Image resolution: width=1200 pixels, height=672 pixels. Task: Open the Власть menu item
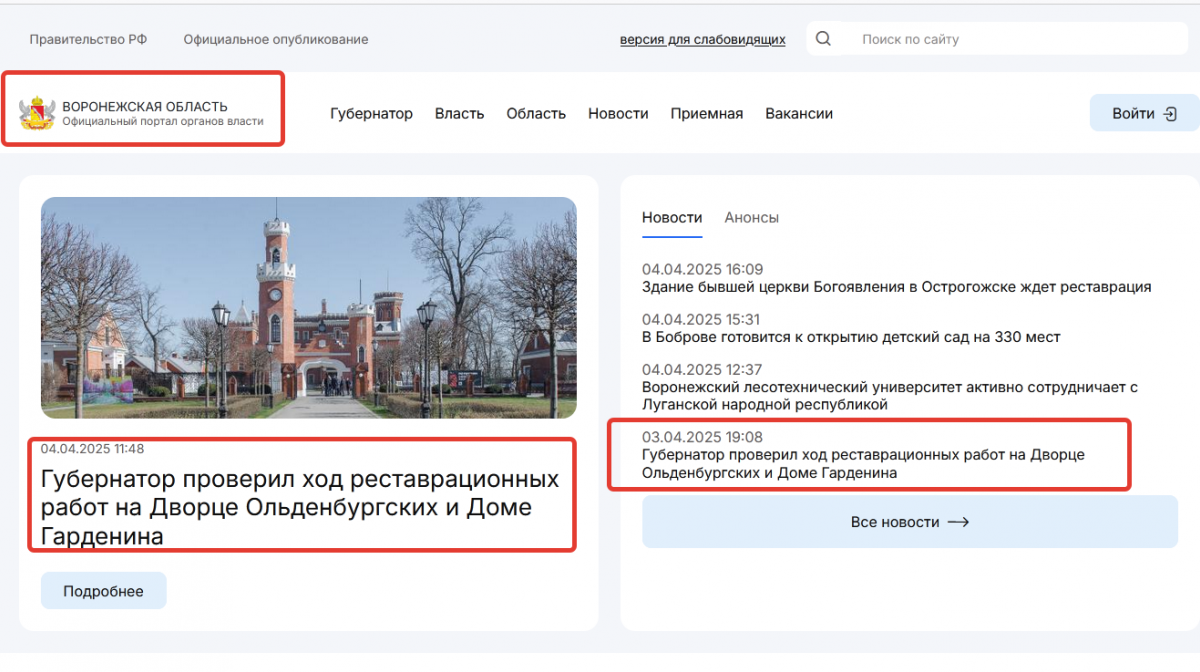[459, 114]
